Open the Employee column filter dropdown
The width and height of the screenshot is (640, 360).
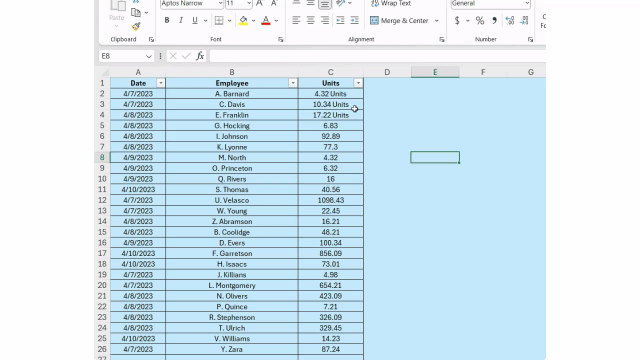click(293, 83)
